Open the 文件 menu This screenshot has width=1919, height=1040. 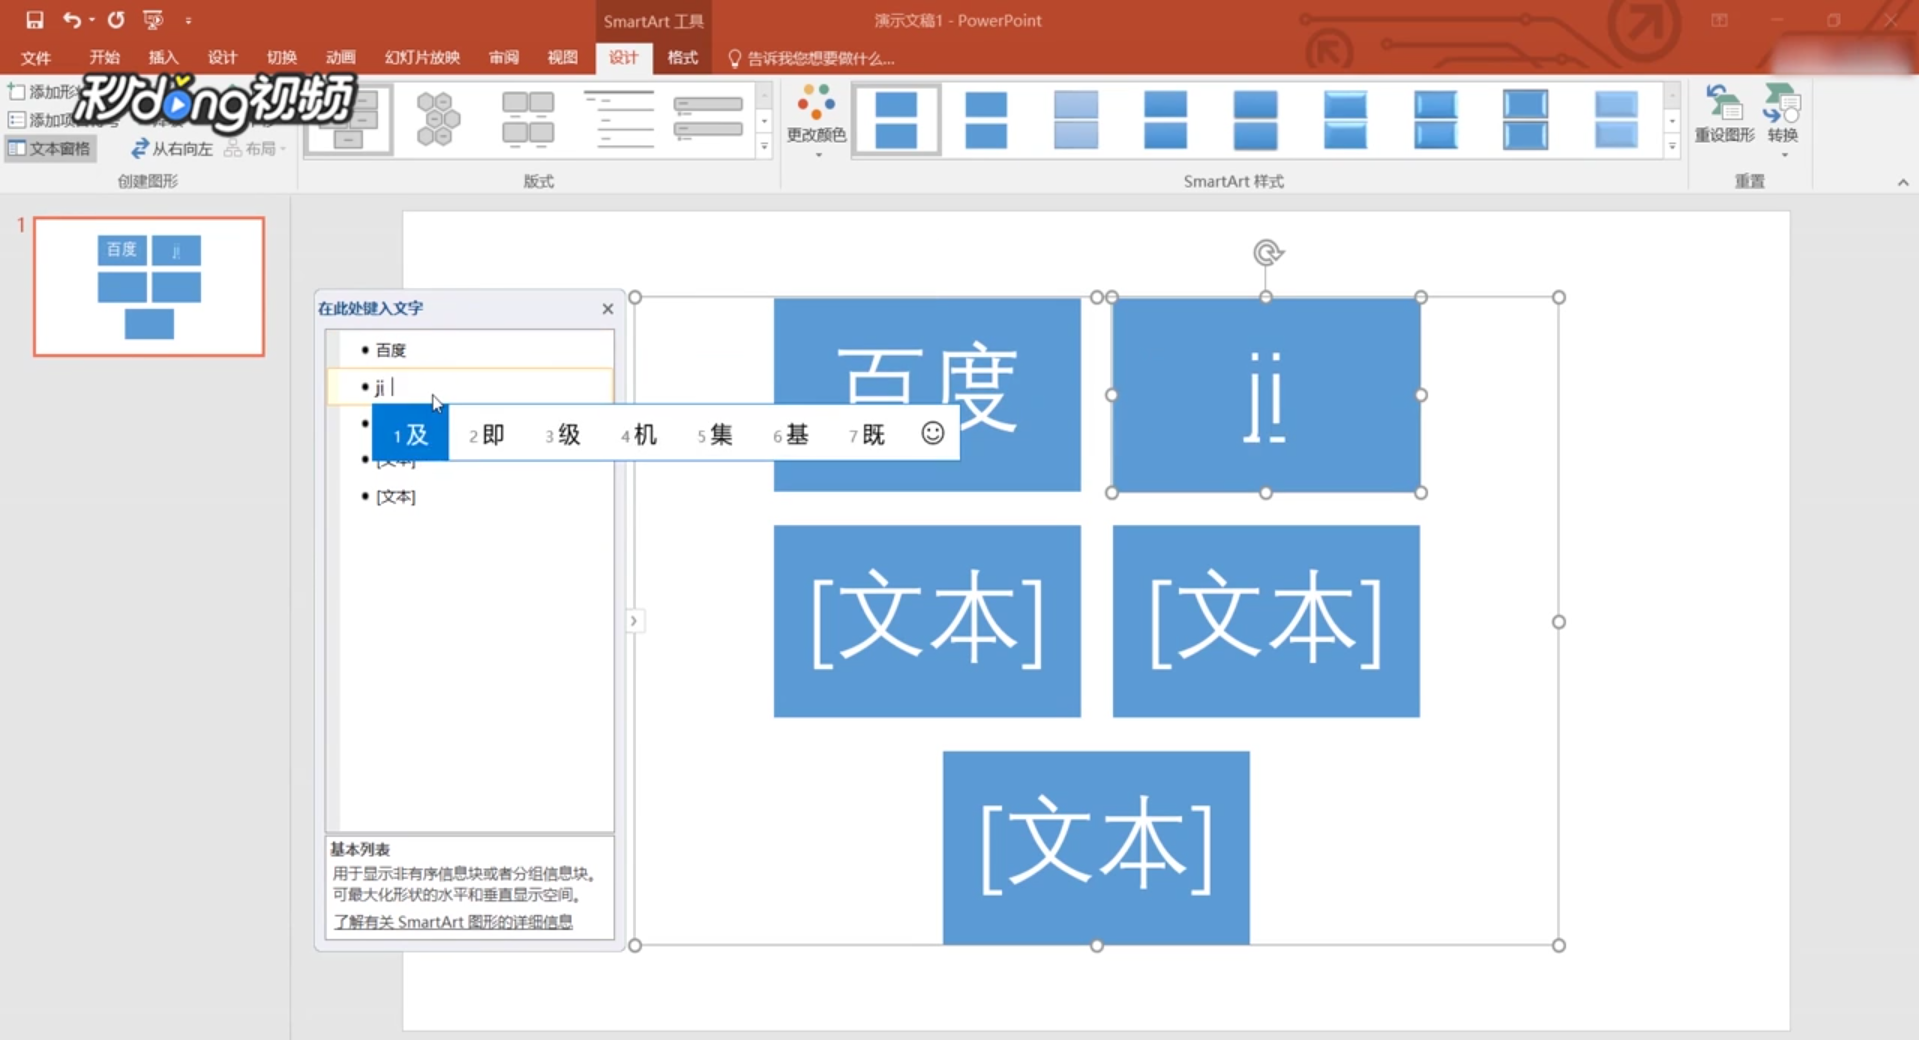[x=36, y=58]
